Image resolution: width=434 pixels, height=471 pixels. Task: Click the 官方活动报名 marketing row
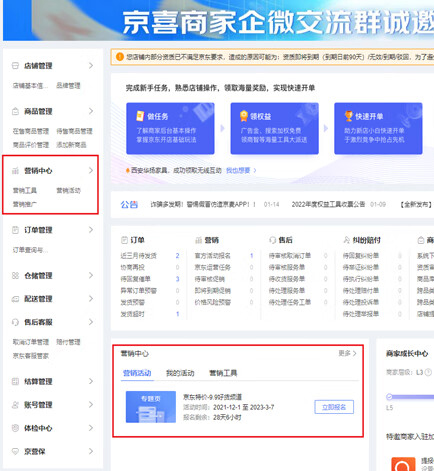(x=224, y=256)
